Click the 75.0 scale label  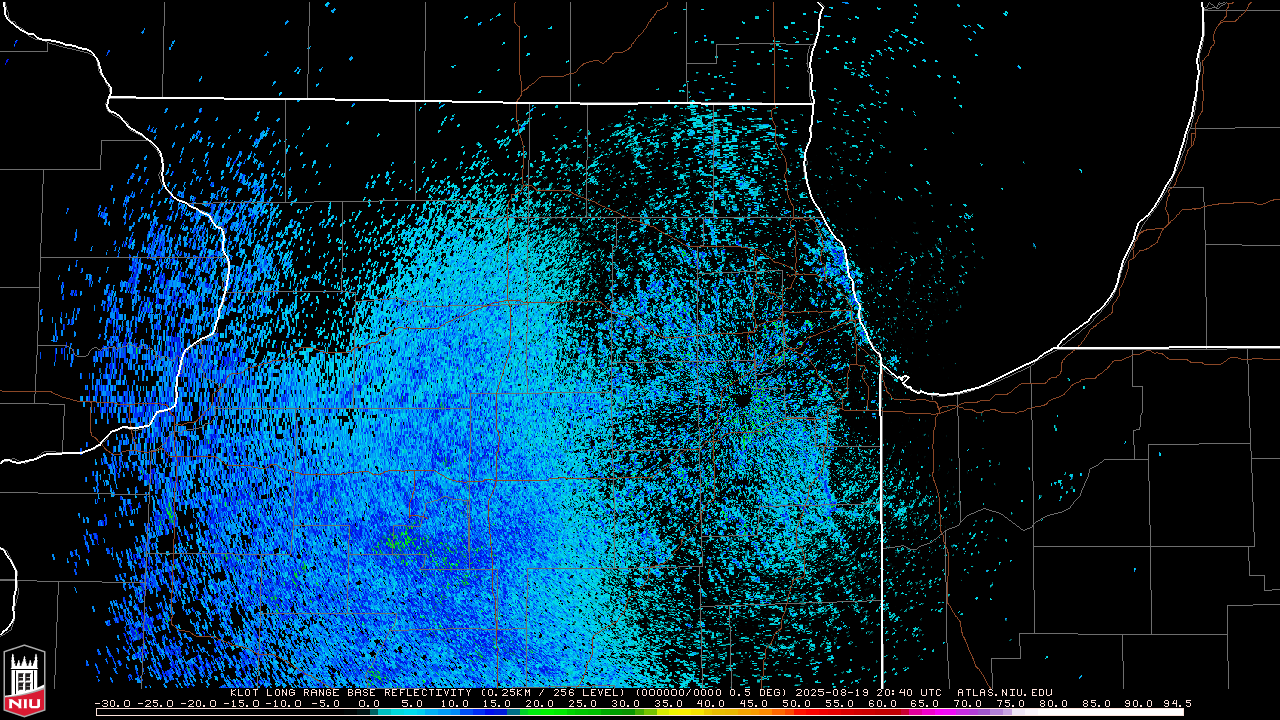point(1011,703)
